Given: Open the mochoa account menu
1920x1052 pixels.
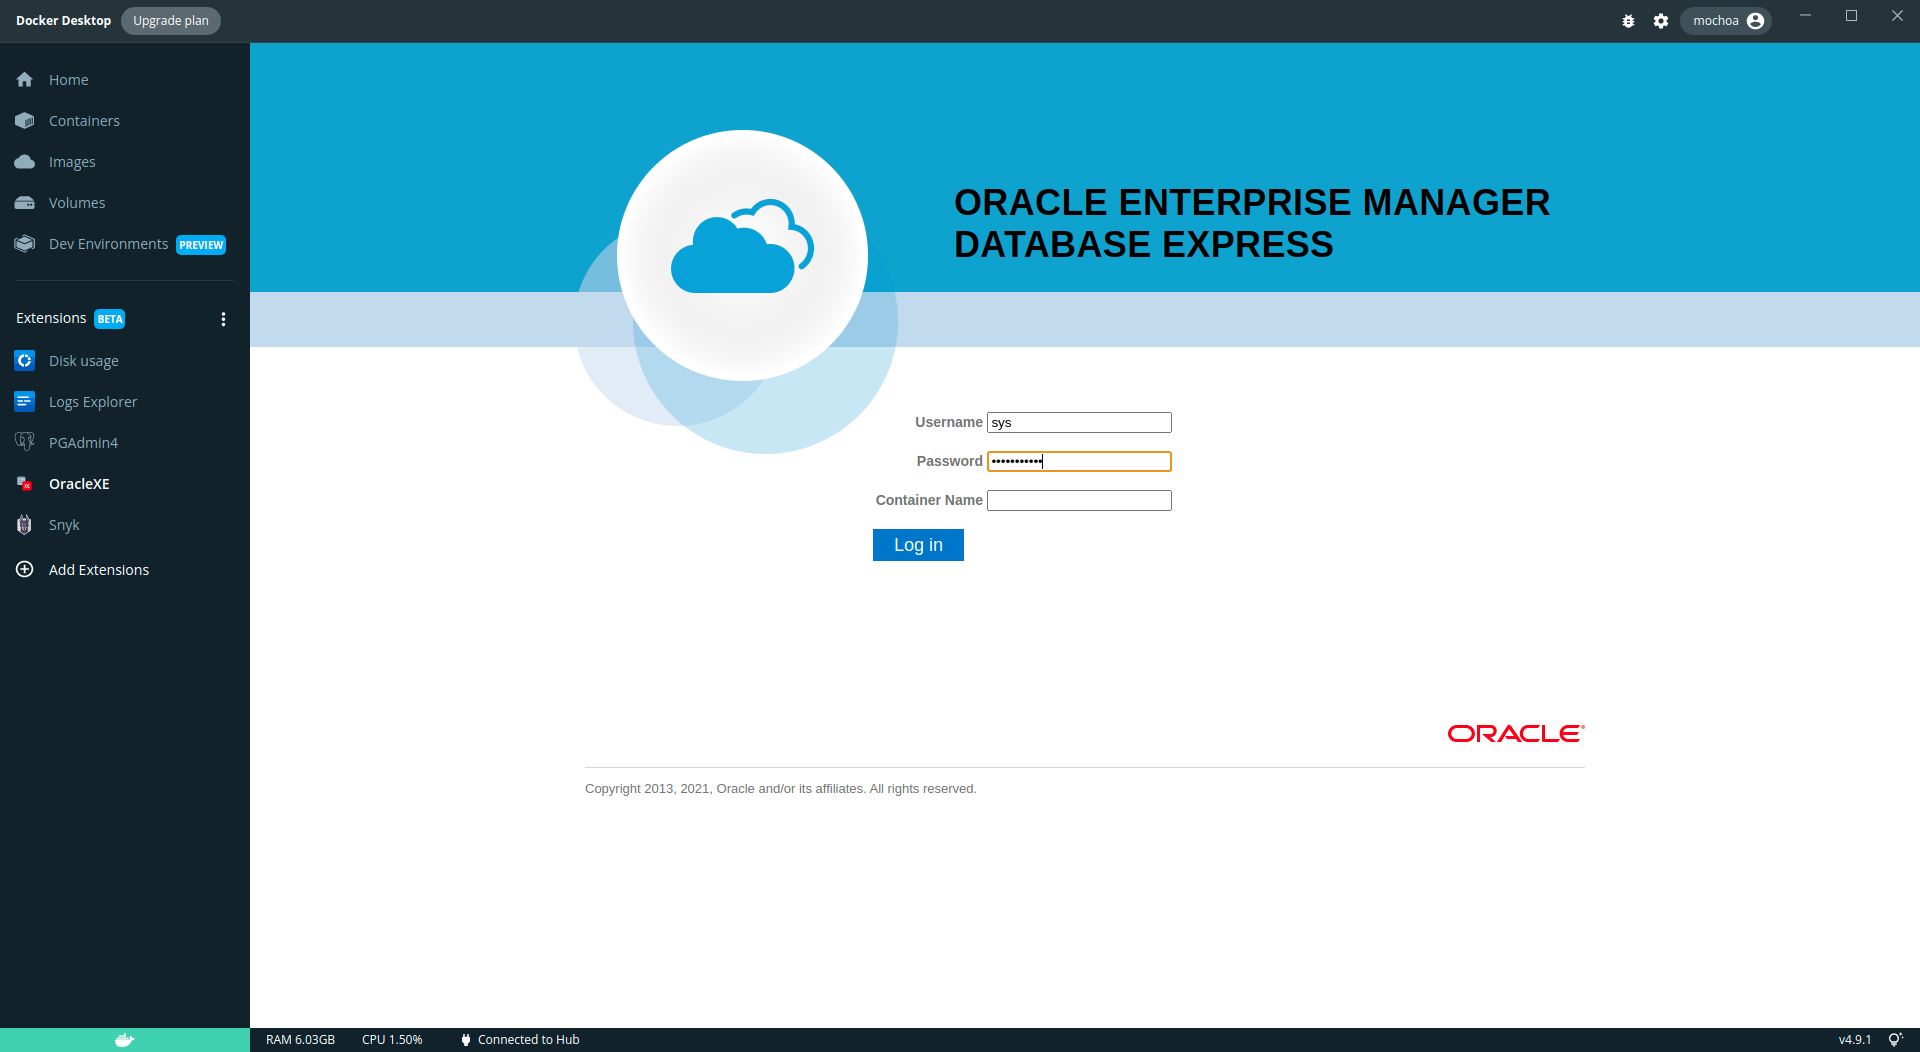Looking at the screenshot, I should 1726,21.
